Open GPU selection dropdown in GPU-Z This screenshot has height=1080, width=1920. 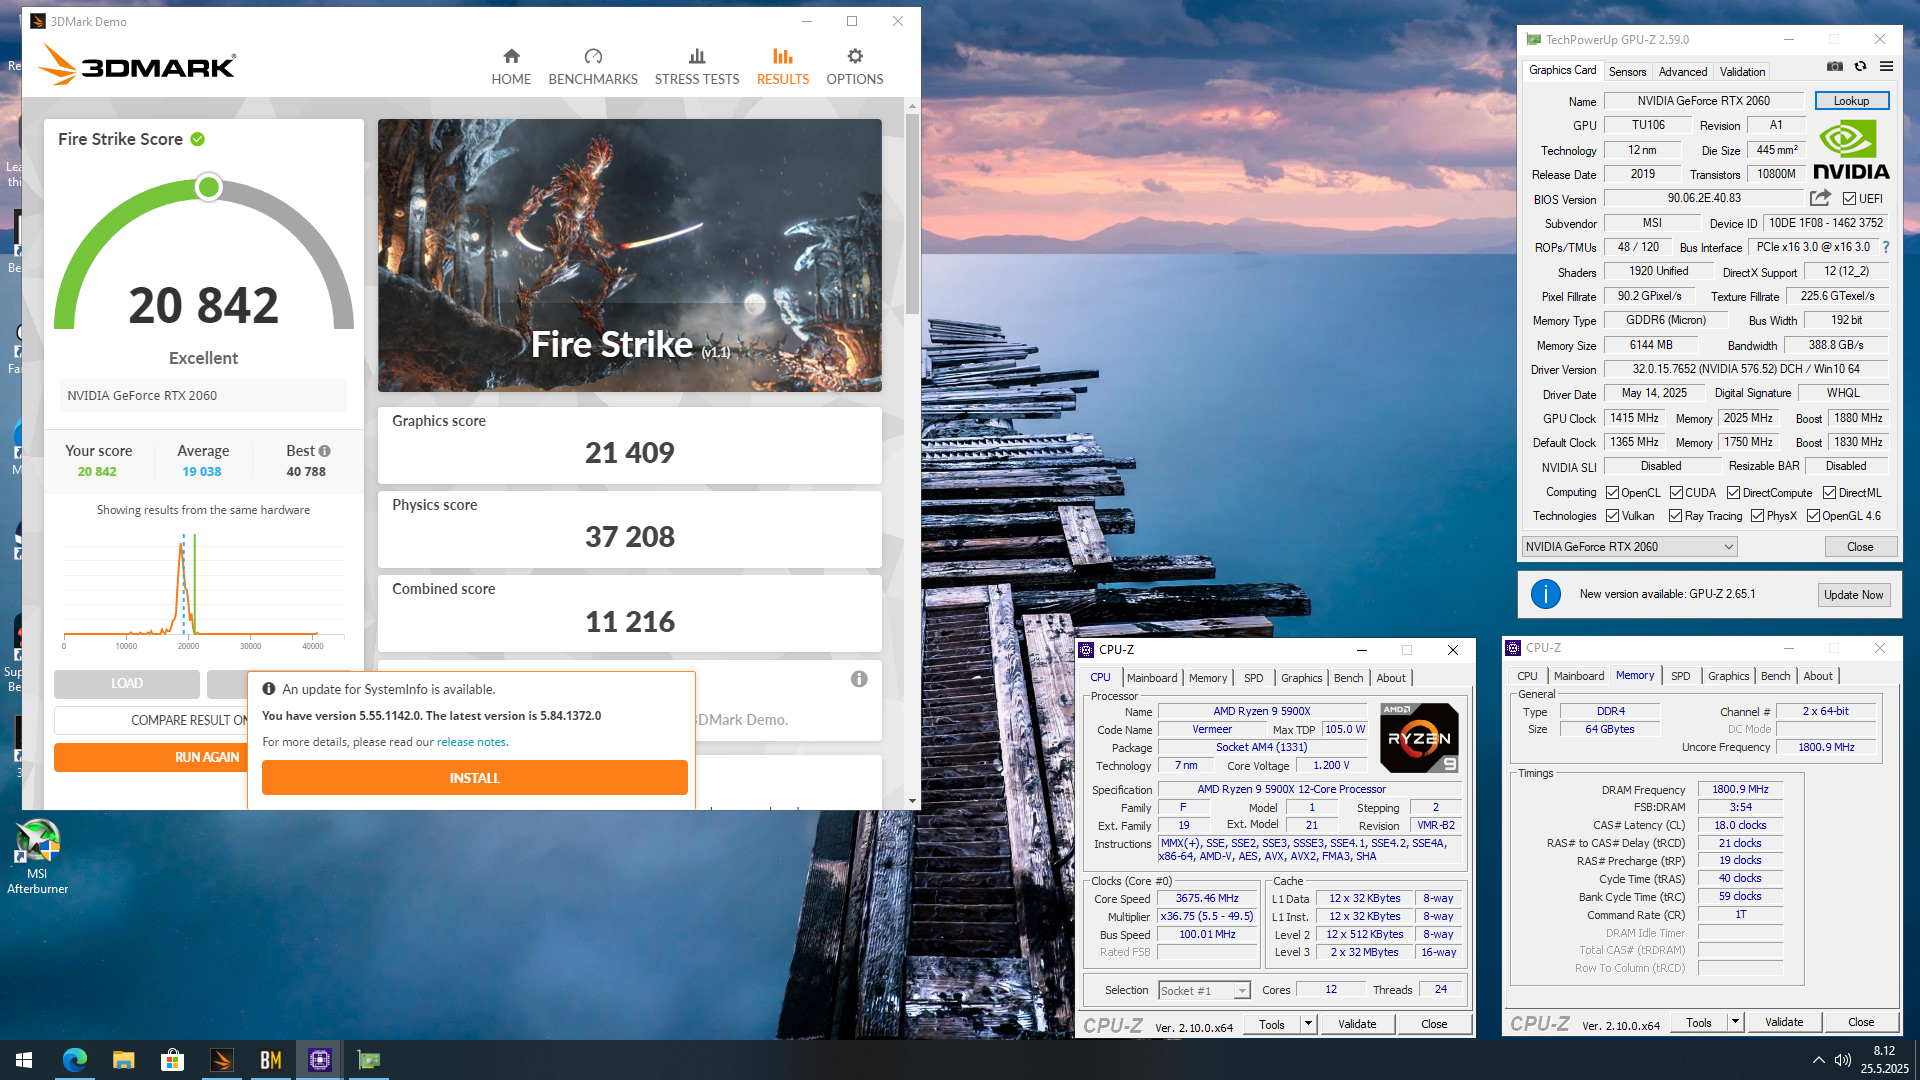1630,547
